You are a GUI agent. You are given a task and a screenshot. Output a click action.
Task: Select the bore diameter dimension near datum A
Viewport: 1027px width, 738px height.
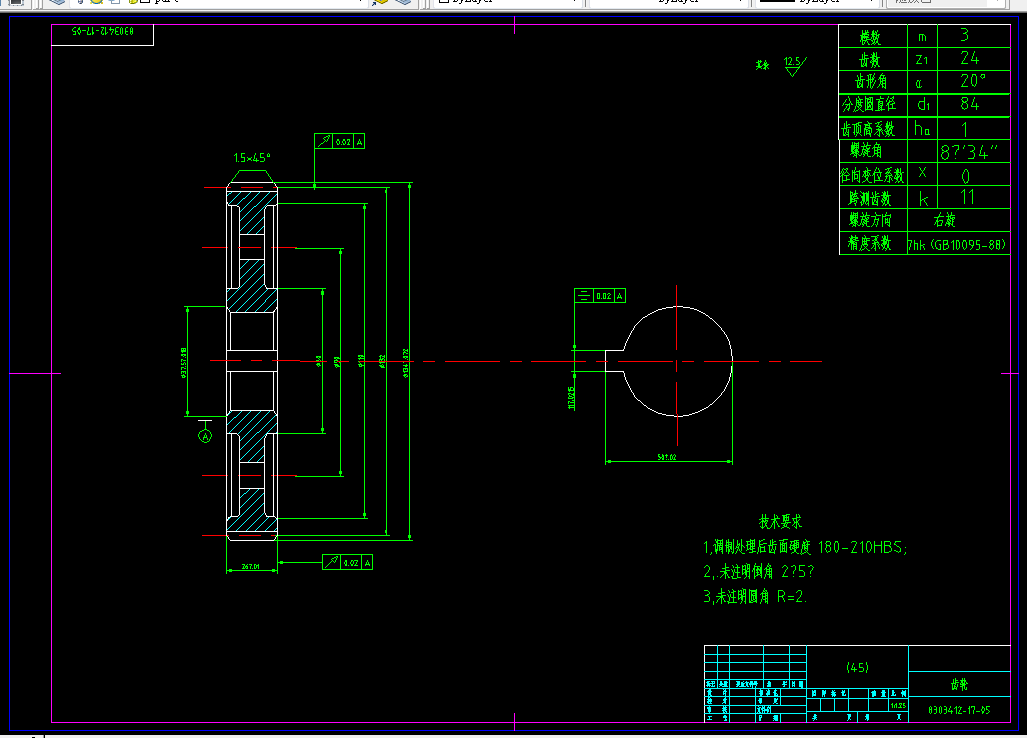coord(183,363)
